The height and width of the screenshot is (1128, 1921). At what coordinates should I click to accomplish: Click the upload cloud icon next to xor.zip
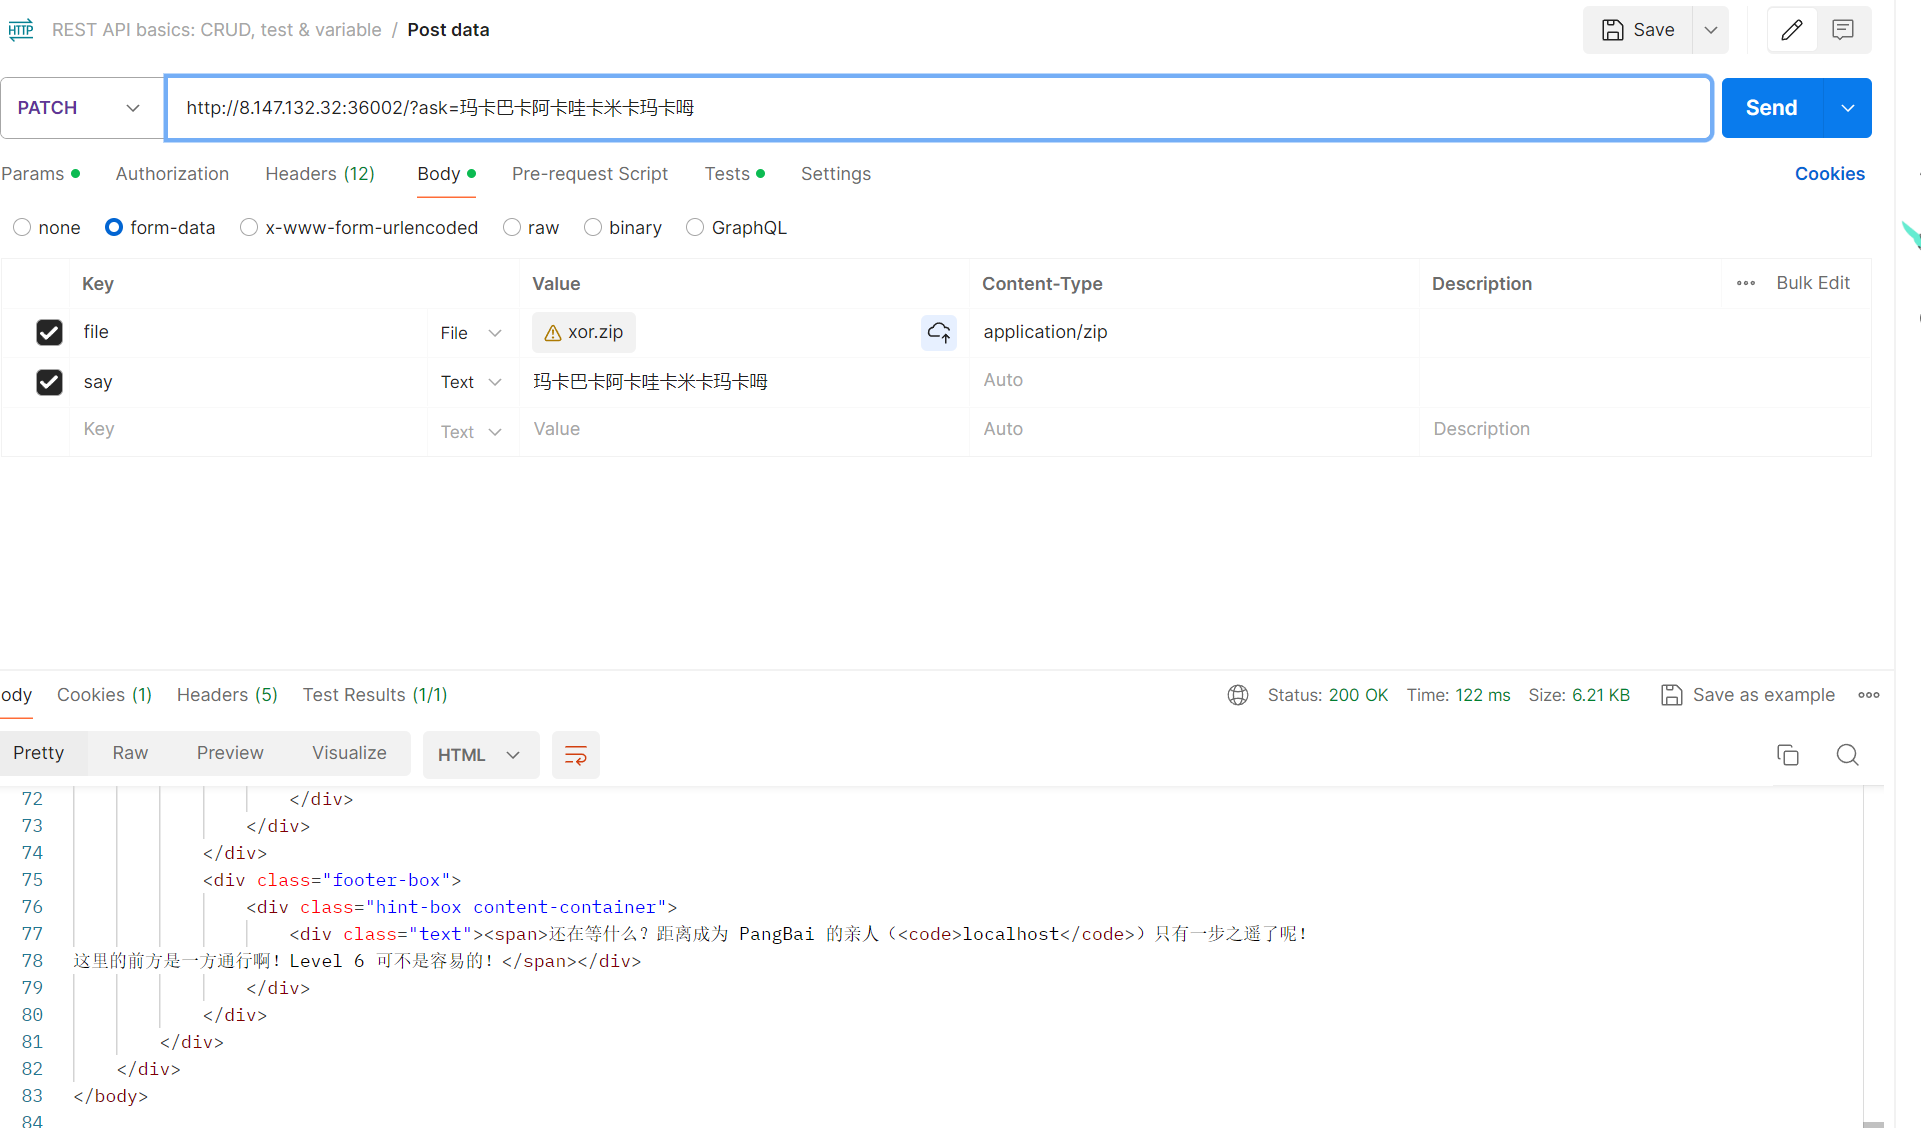[x=939, y=332]
